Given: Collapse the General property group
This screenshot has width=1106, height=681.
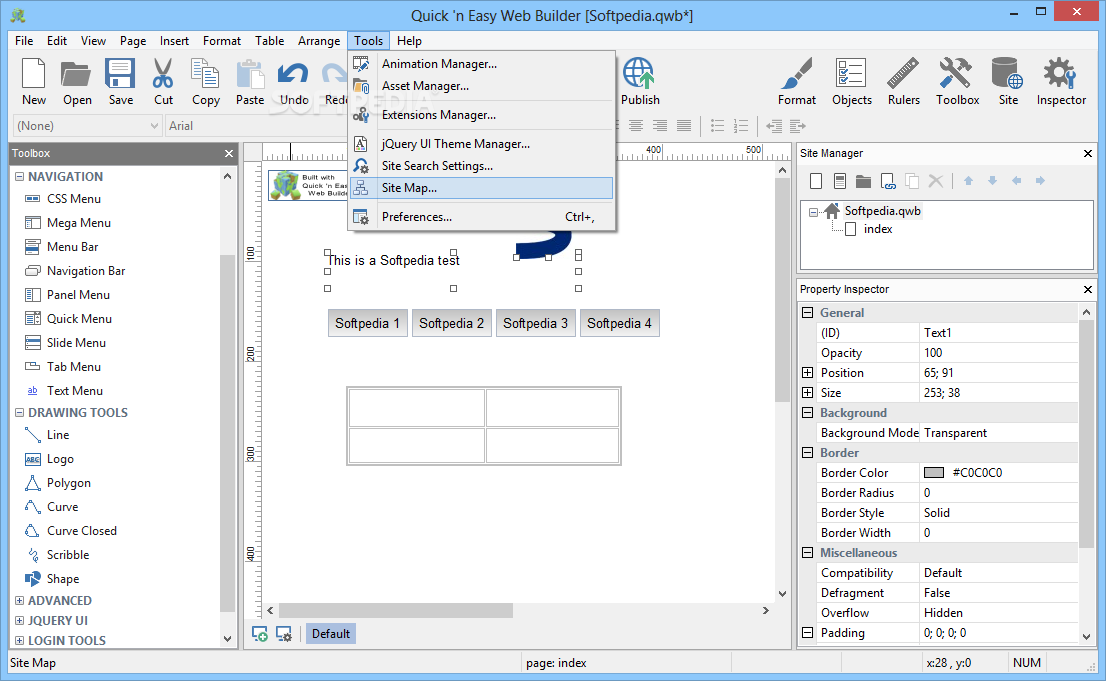Looking at the screenshot, I should tap(808, 313).
